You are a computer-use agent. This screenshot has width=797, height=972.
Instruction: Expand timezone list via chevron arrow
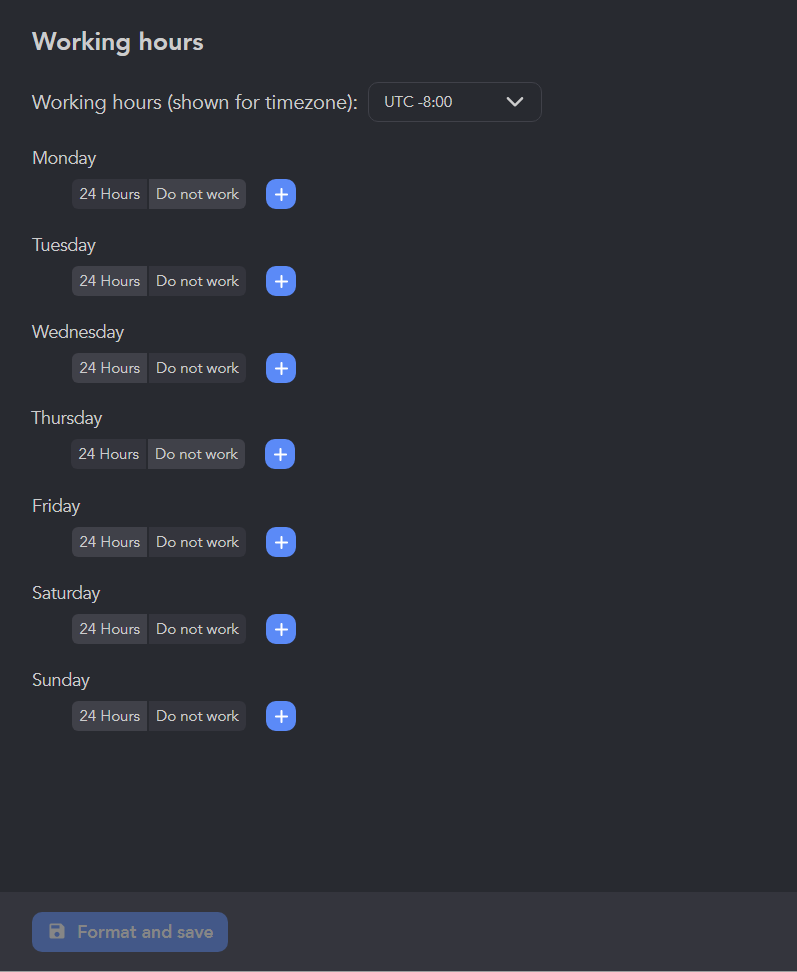[x=515, y=102]
